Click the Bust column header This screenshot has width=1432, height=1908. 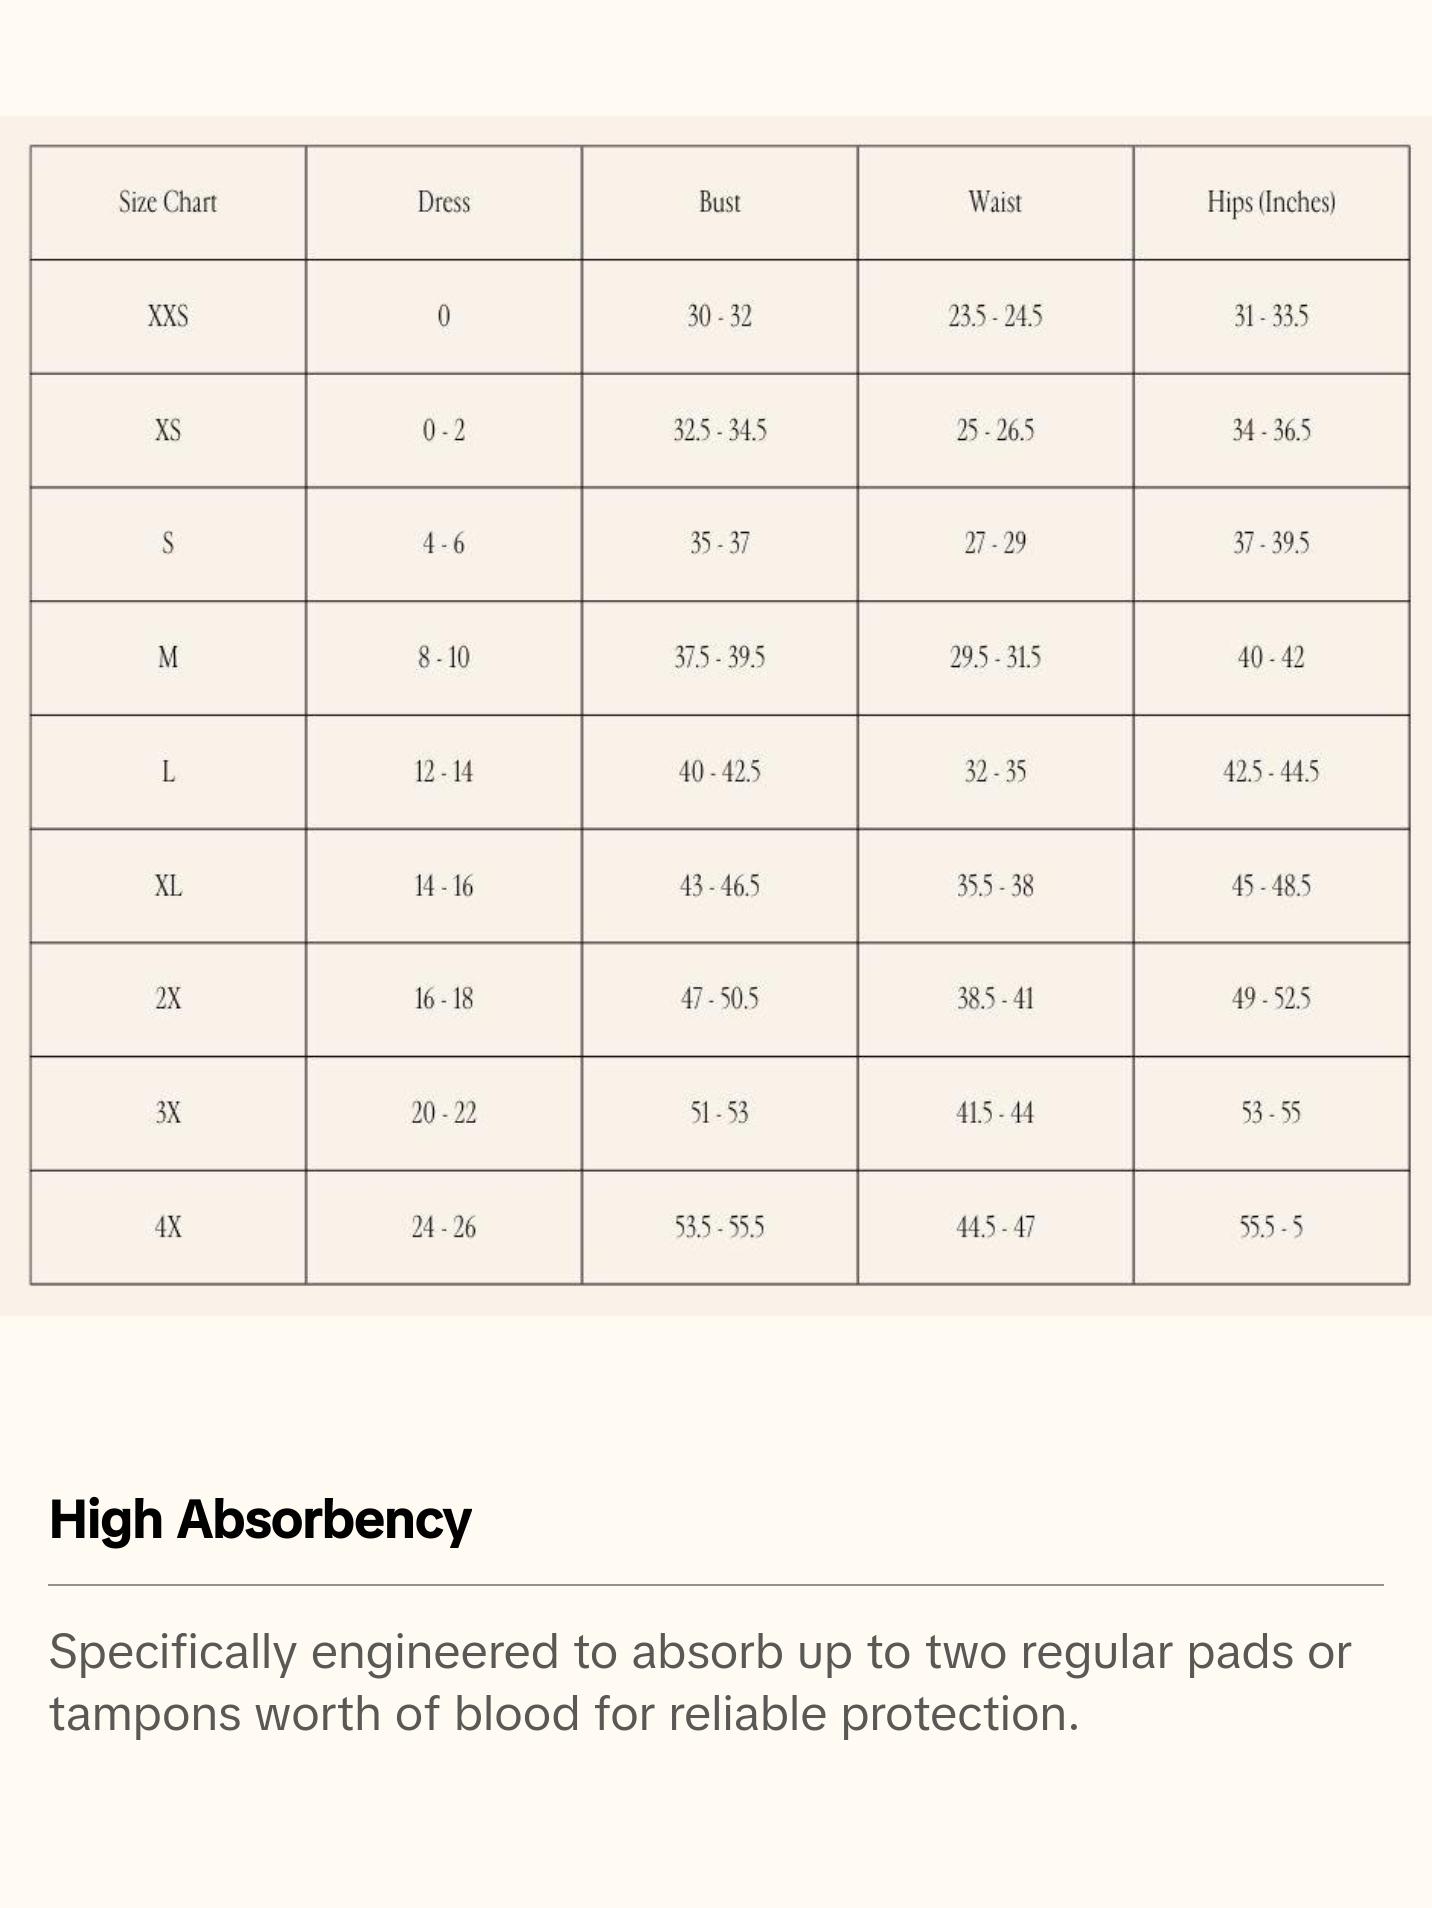click(x=719, y=203)
